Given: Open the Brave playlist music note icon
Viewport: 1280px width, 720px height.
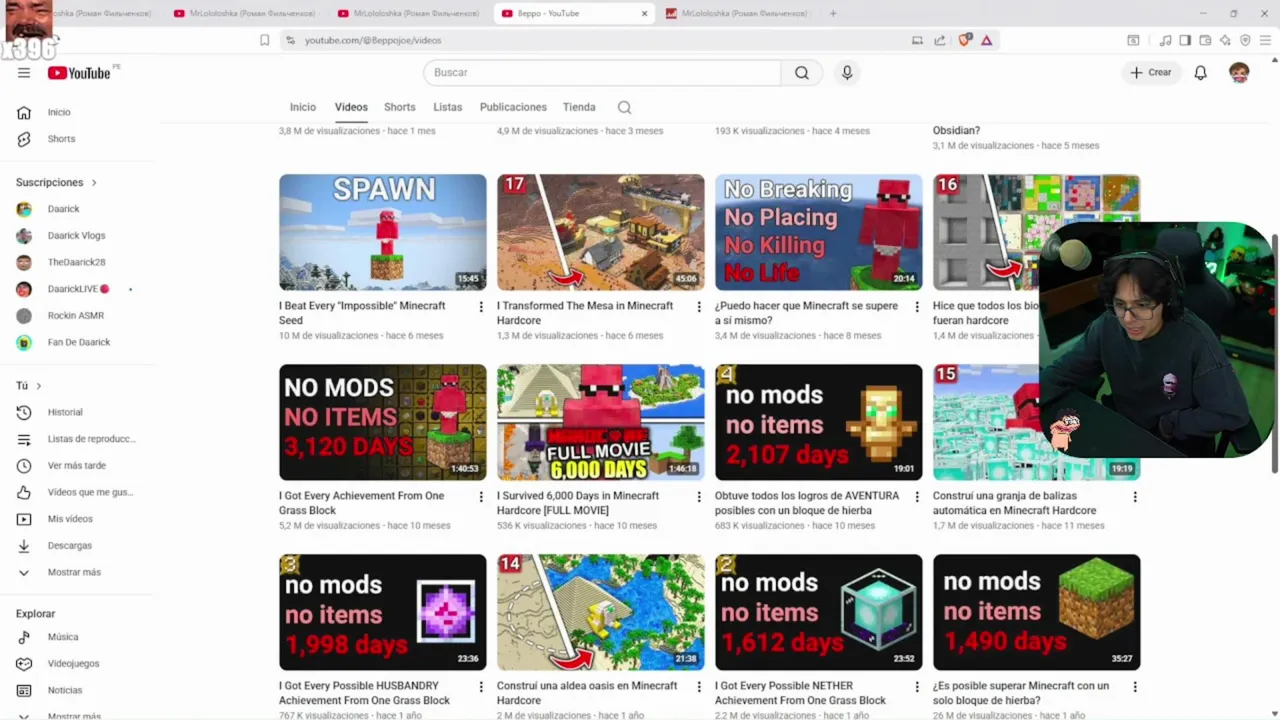Looking at the screenshot, I should tap(1165, 40).
